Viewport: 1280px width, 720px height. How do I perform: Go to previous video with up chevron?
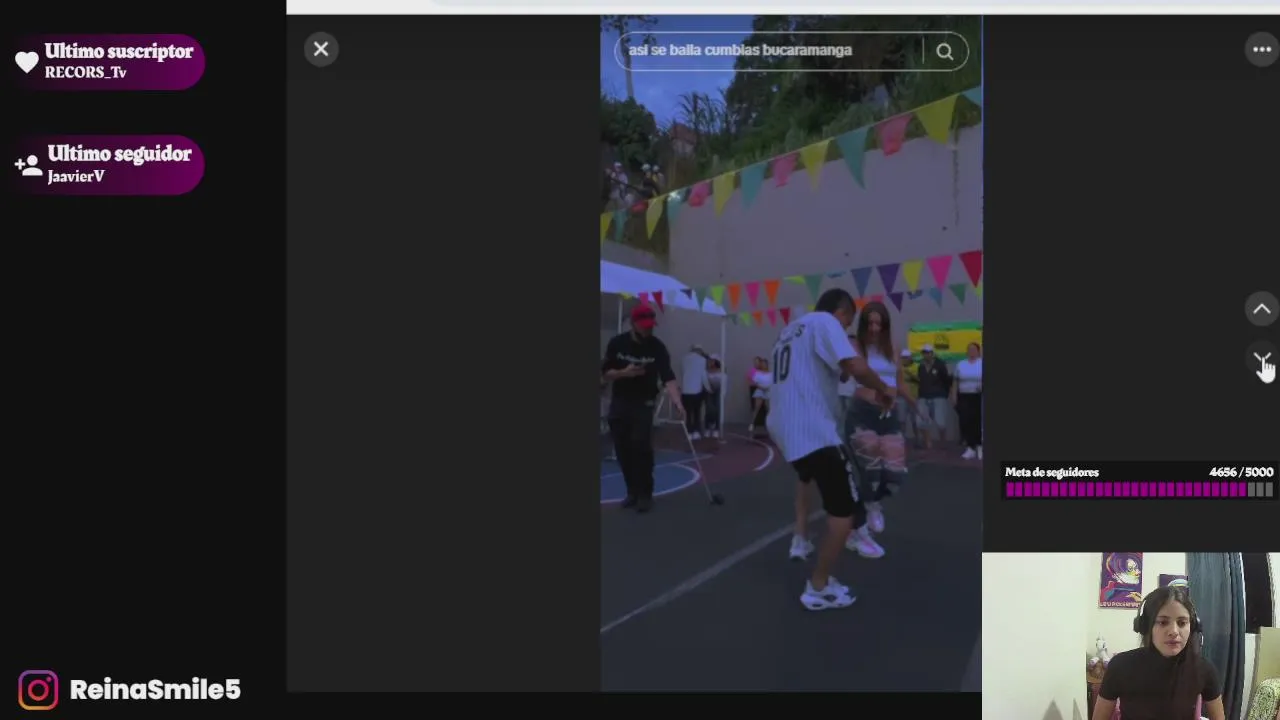(x=1262, y=309)
